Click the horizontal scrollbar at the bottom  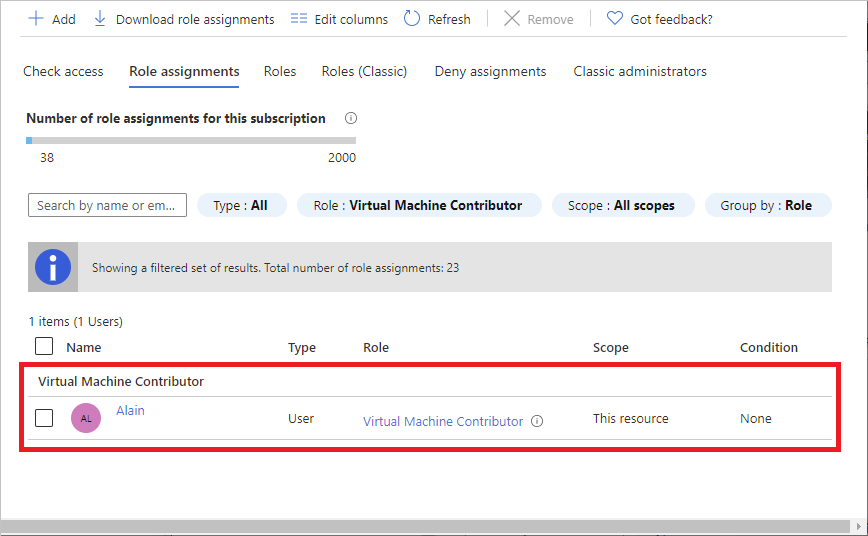tap(430, 526)
